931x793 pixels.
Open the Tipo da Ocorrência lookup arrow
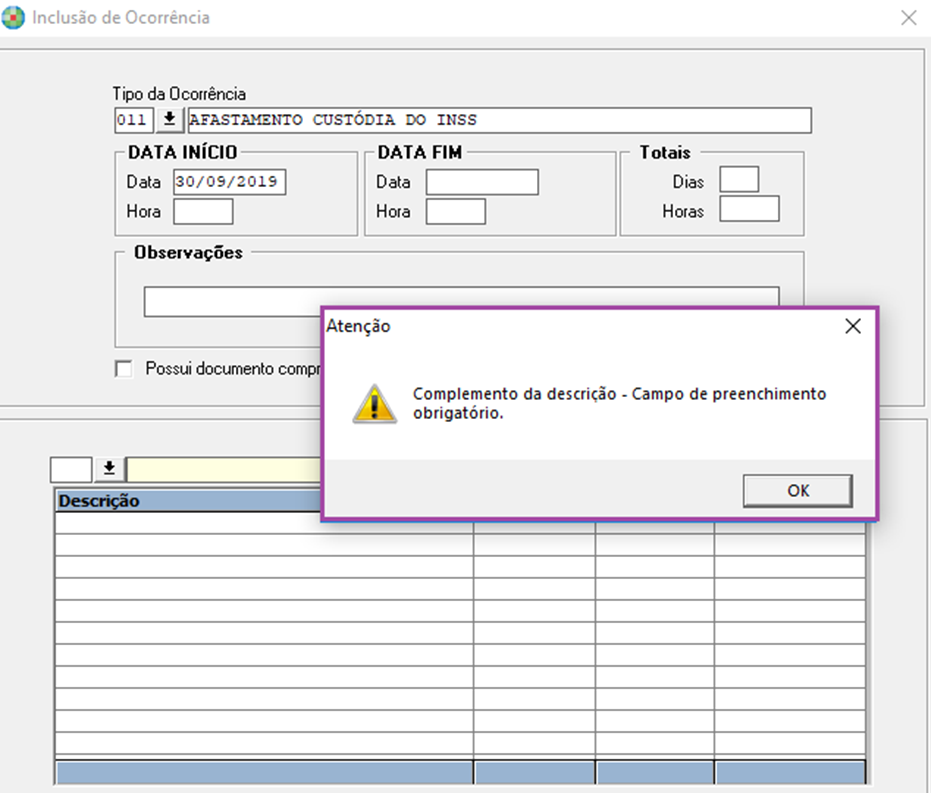click(169, 119)
